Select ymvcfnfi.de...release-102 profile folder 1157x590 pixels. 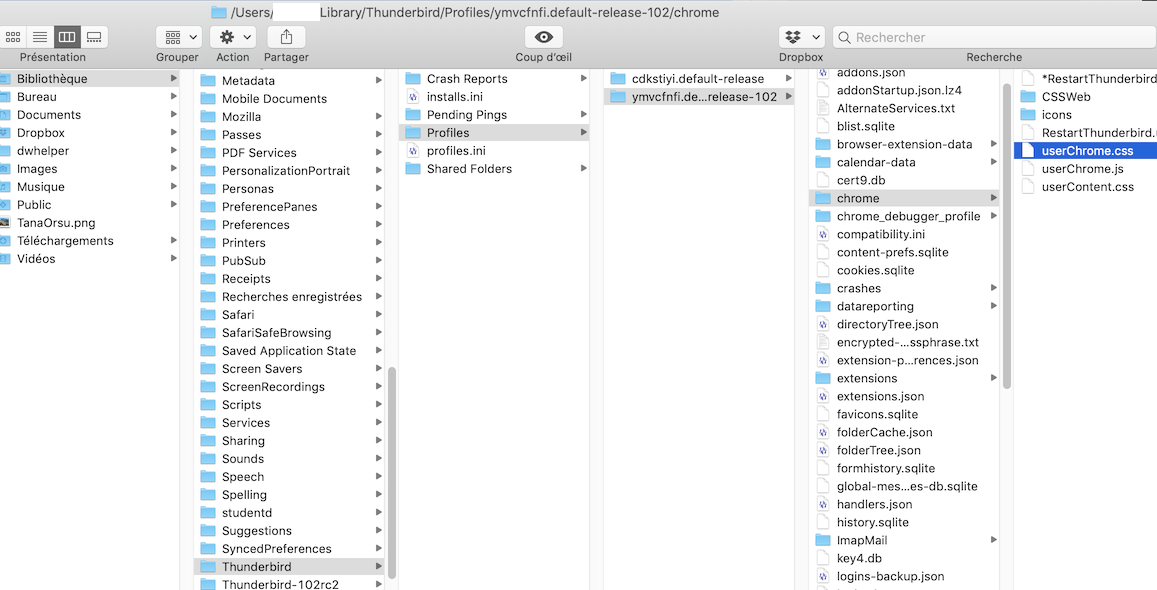(699, 97)
